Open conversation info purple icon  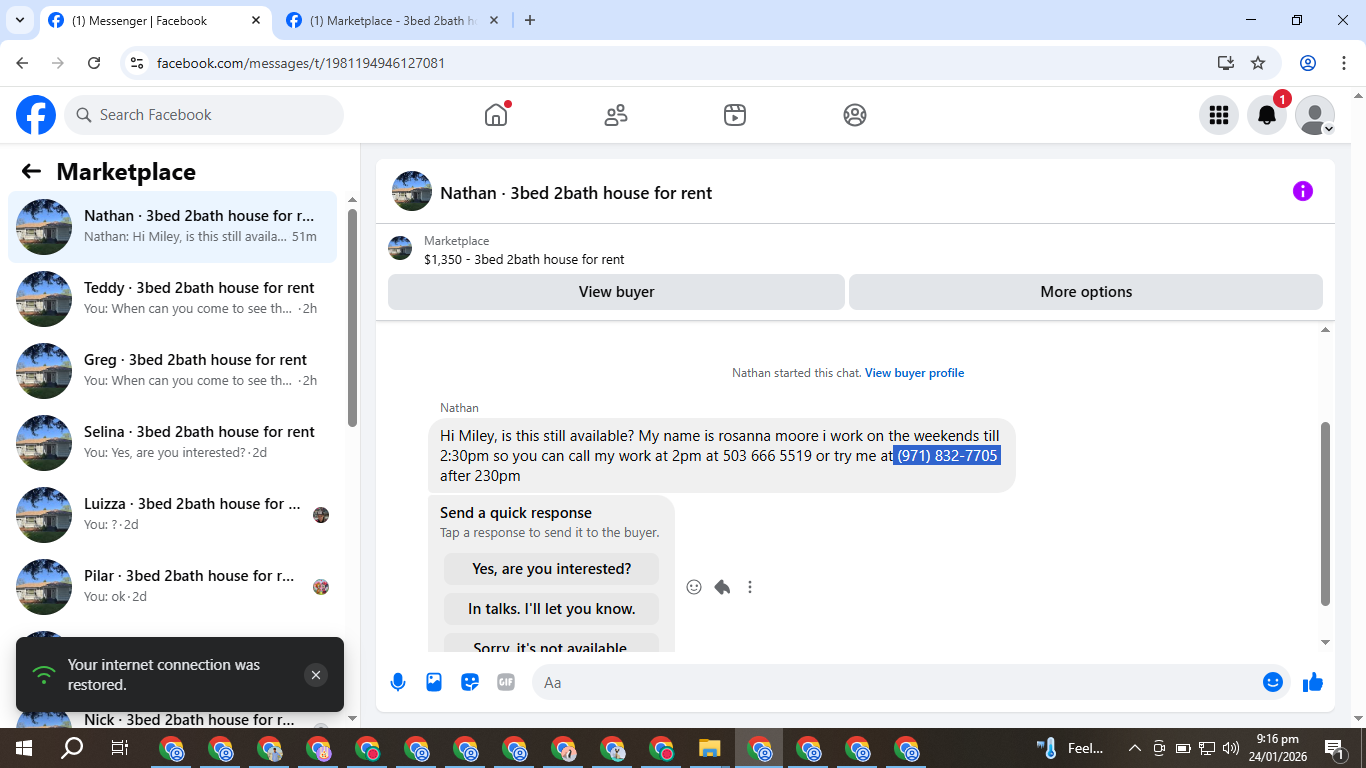coord(1303,191)
